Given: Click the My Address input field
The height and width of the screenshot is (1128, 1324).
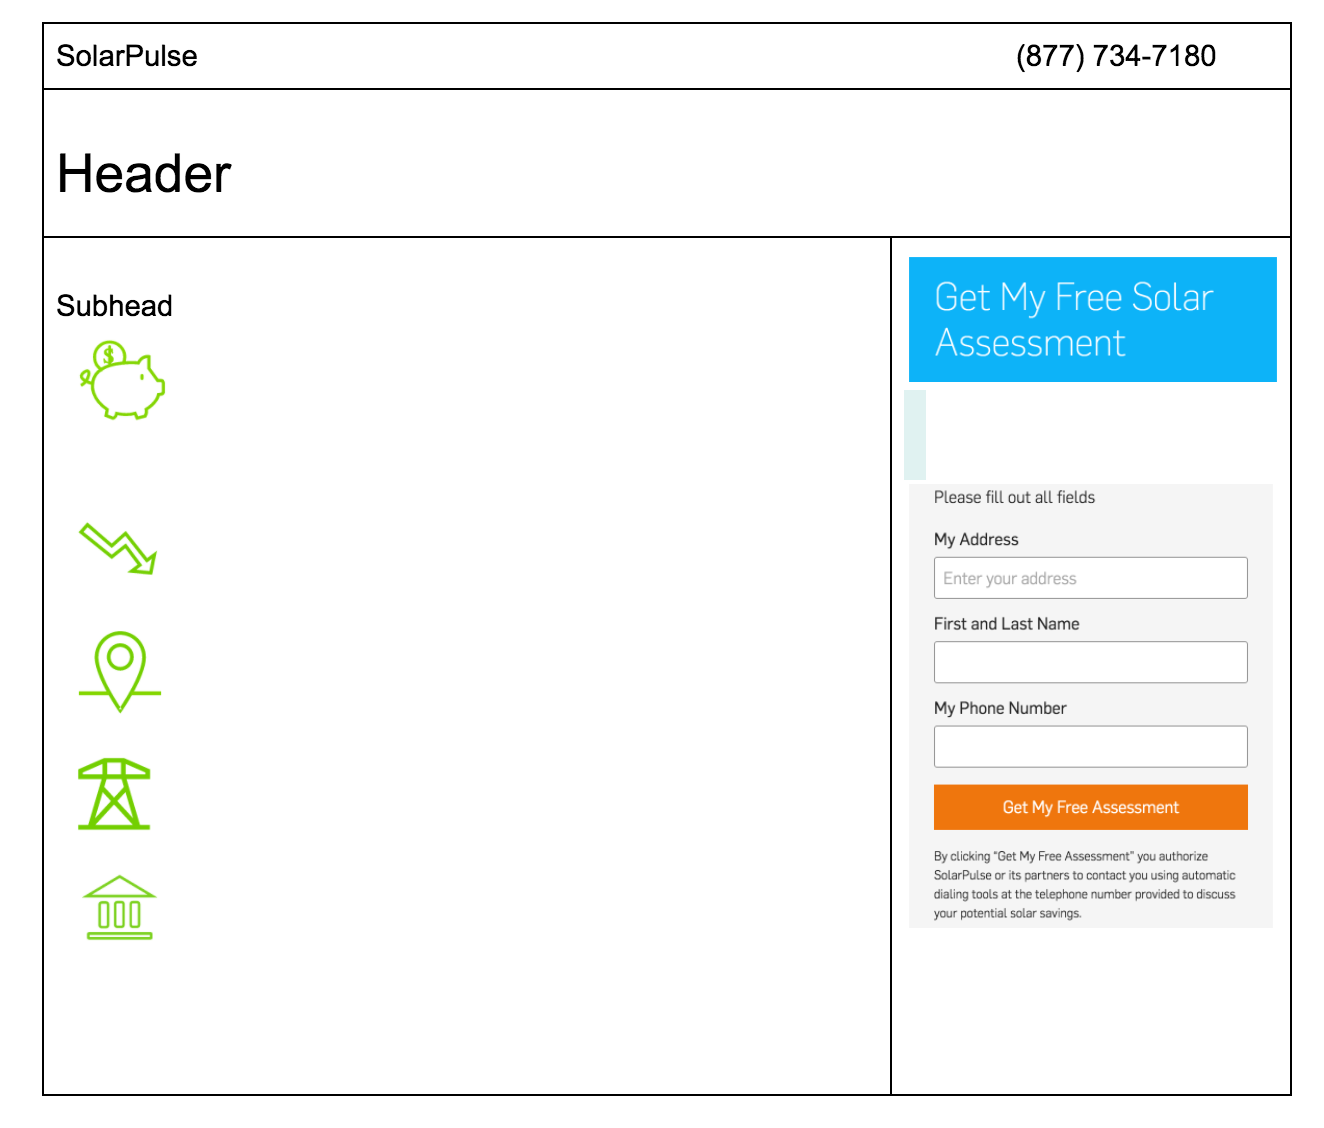Looking at the screenshot, I should tap(1090, 578).
